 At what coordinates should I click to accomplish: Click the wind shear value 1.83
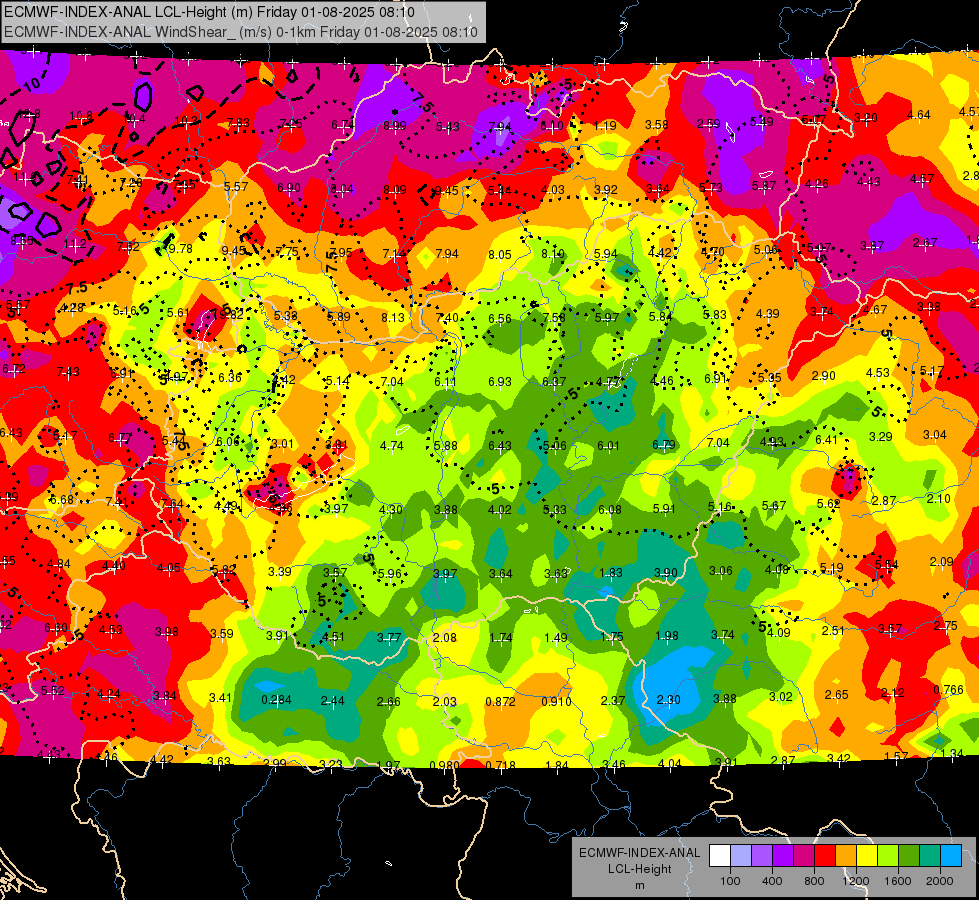click(x=611, y=573)
